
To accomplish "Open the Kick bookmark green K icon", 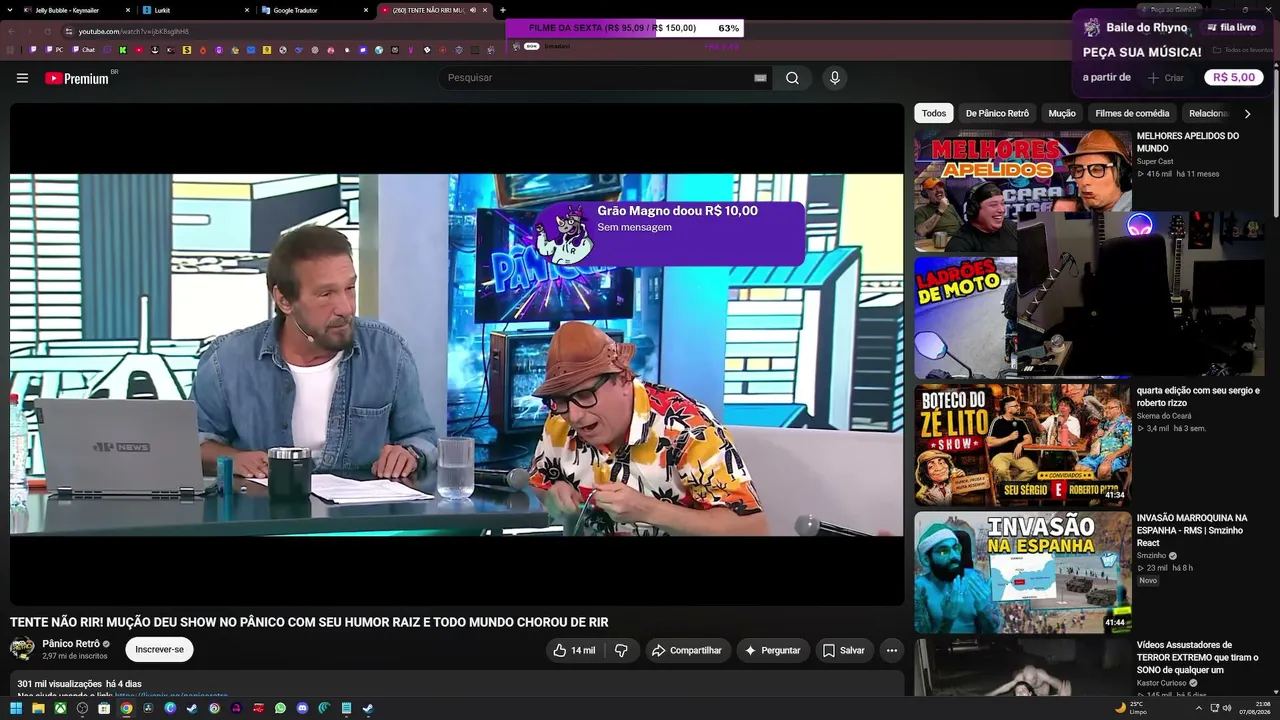I will click(123, 49).
